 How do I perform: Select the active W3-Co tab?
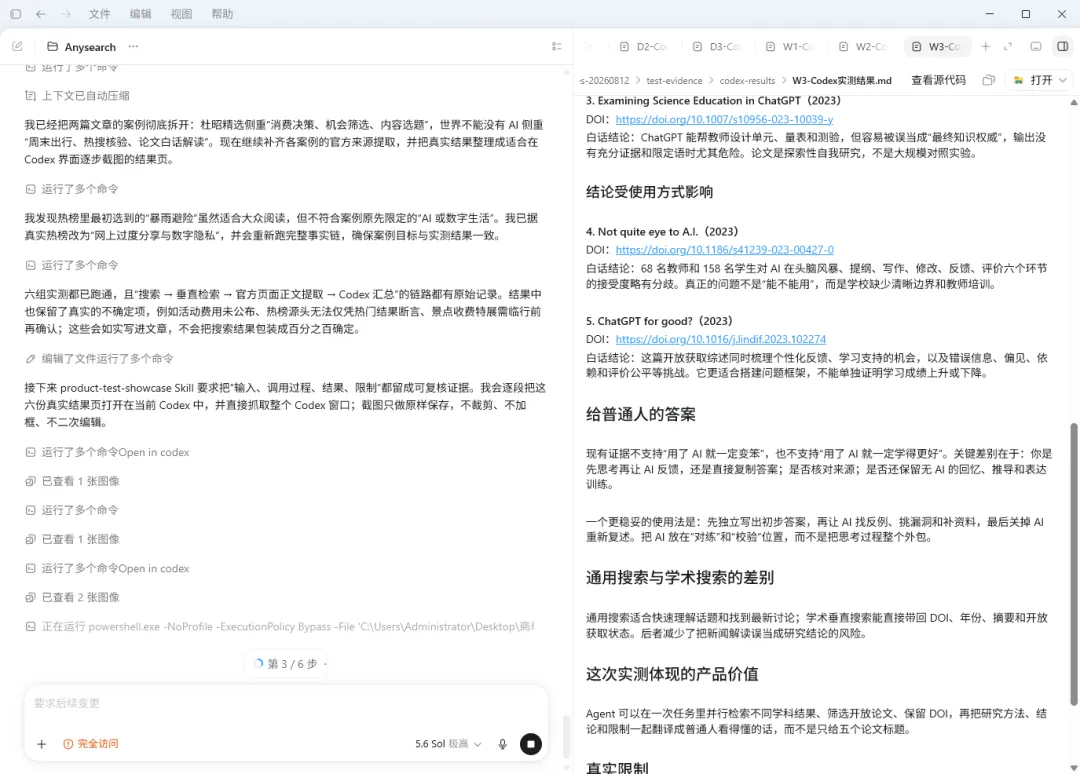tap(936, 46)
